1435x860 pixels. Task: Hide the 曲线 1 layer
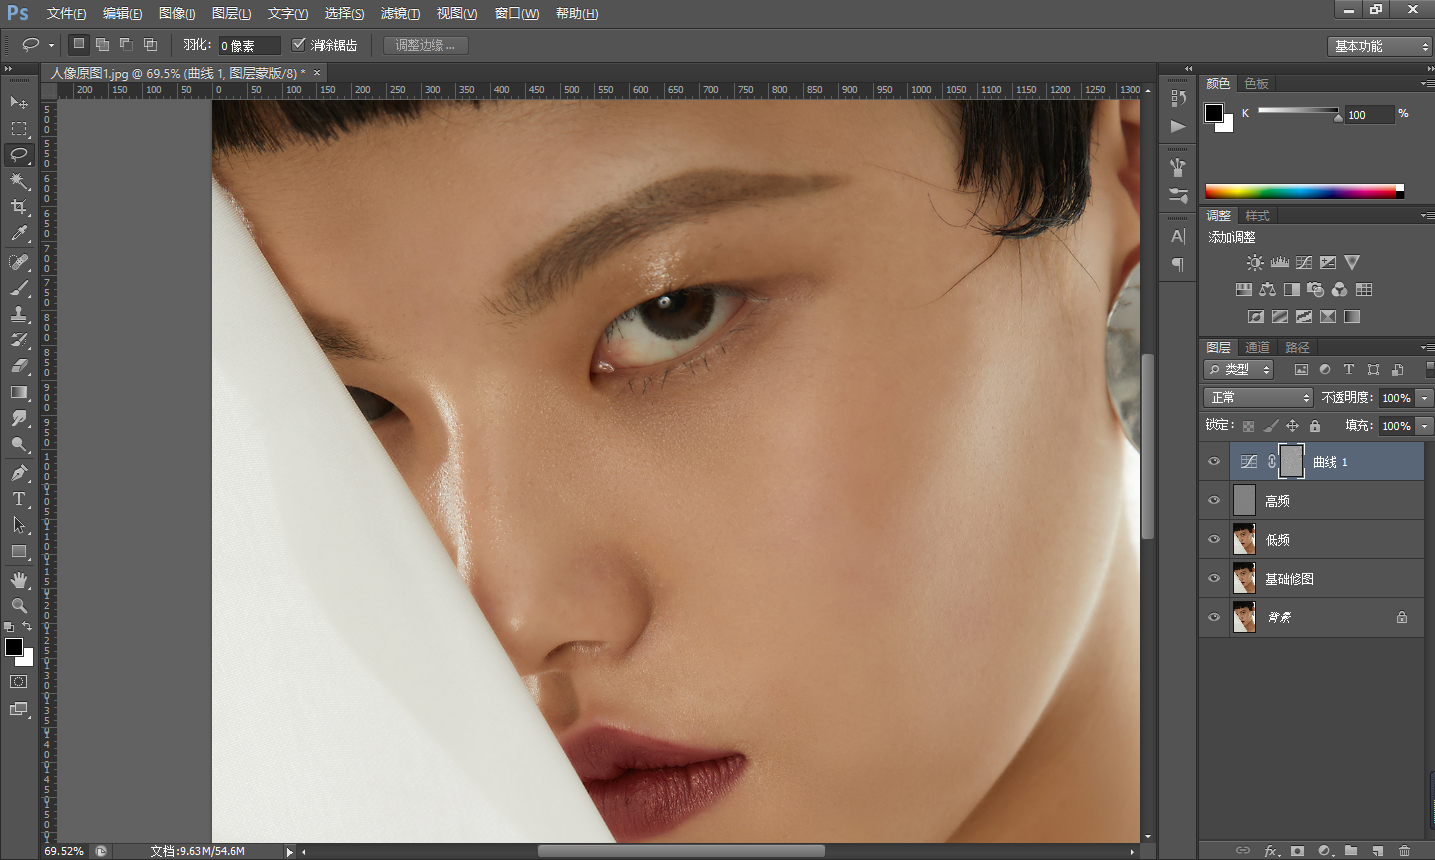point(1214,462)
